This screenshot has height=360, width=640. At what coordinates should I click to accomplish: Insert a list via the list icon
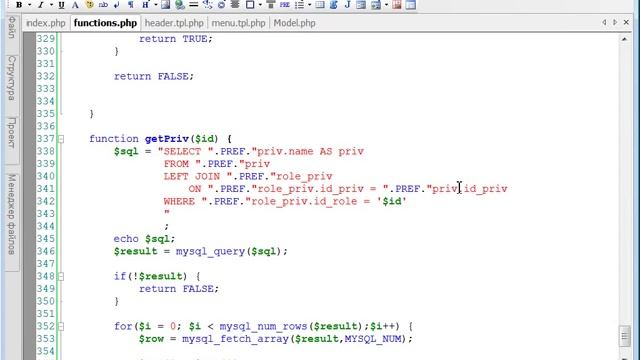pyautogui.click(x=299, y=5)
